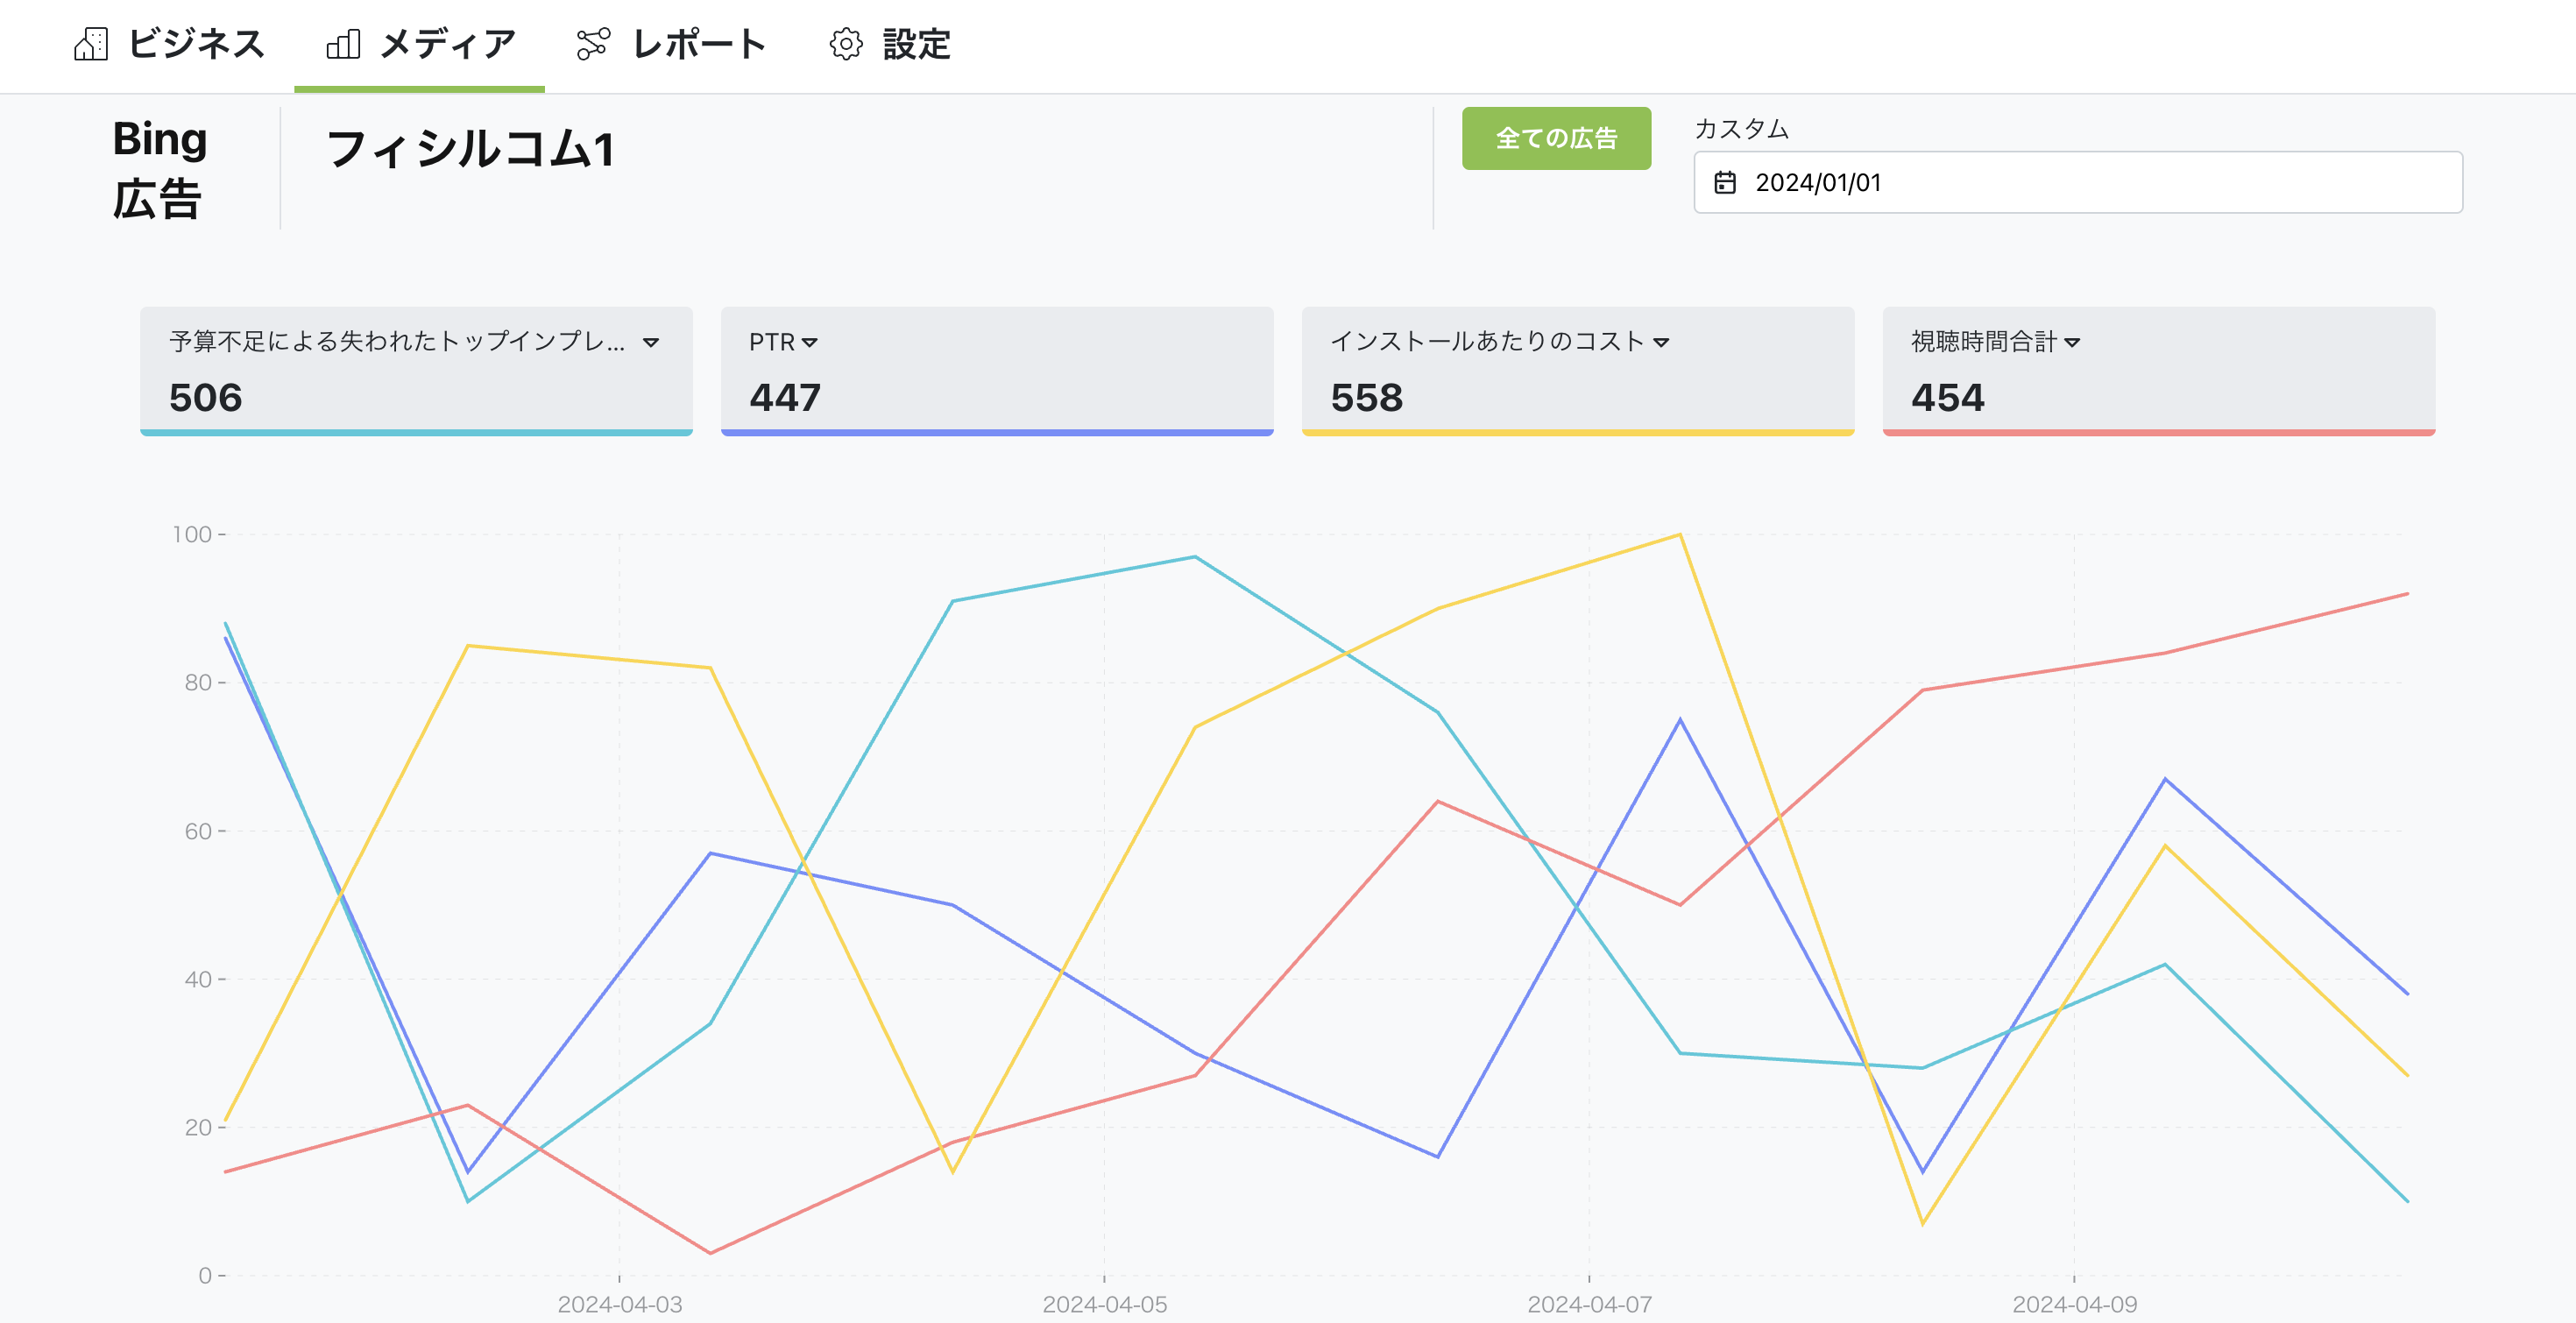Toggle the PTR metric card selection
The image size is (2576, 1323).
coord(996,375)
